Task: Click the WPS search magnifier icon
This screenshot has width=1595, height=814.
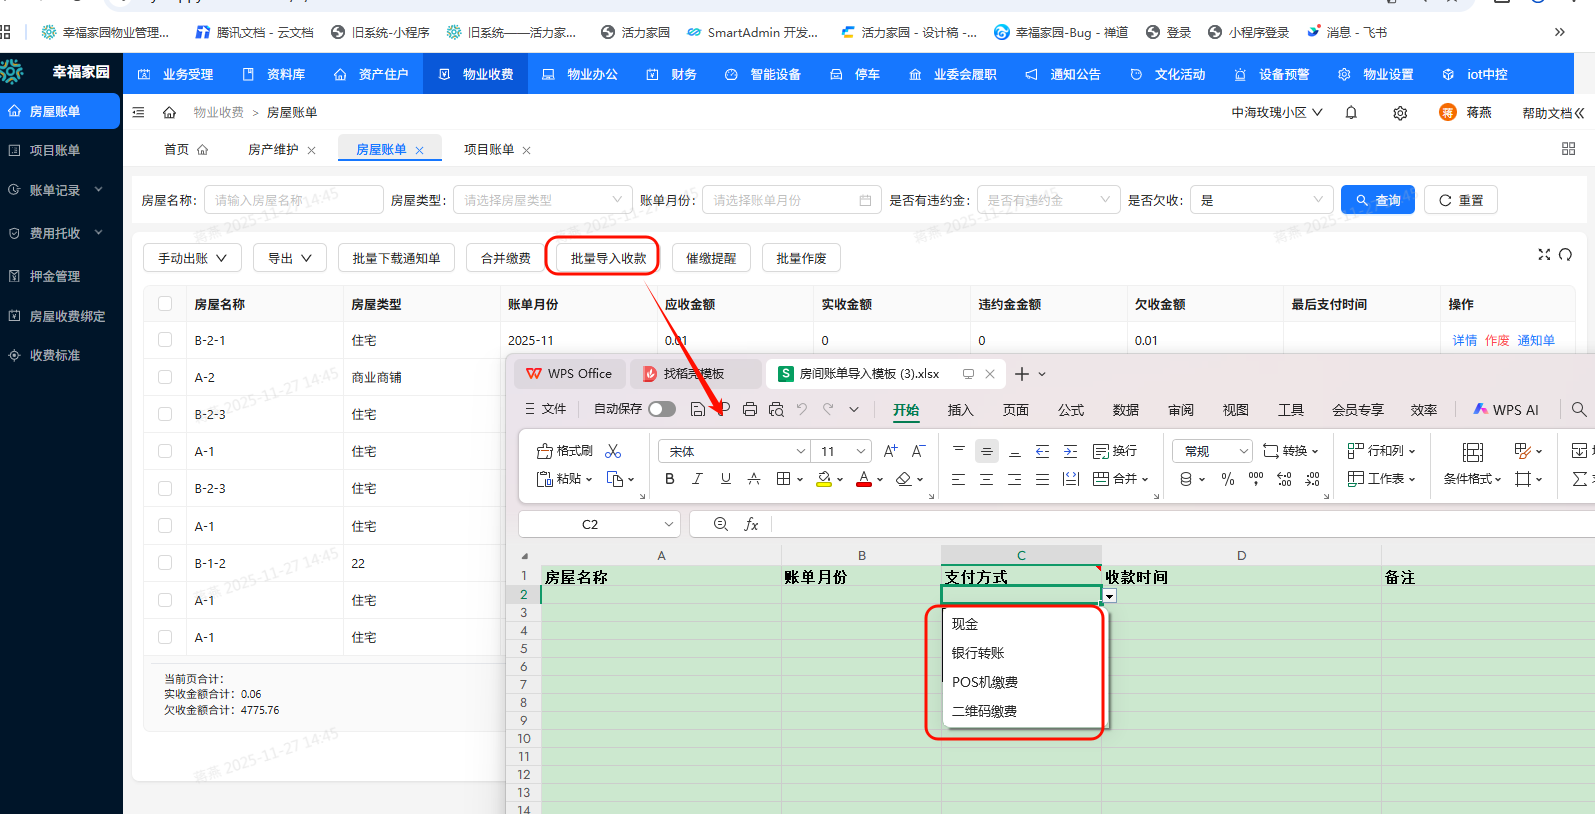Action: [x=1579, y=409]
